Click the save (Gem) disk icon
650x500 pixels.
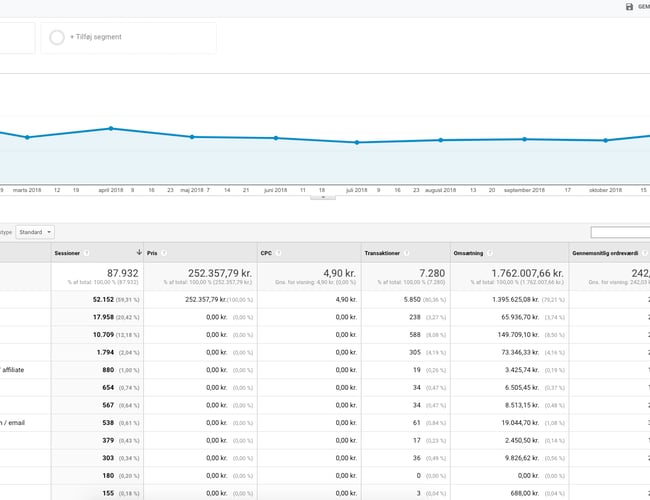[629, 7]
